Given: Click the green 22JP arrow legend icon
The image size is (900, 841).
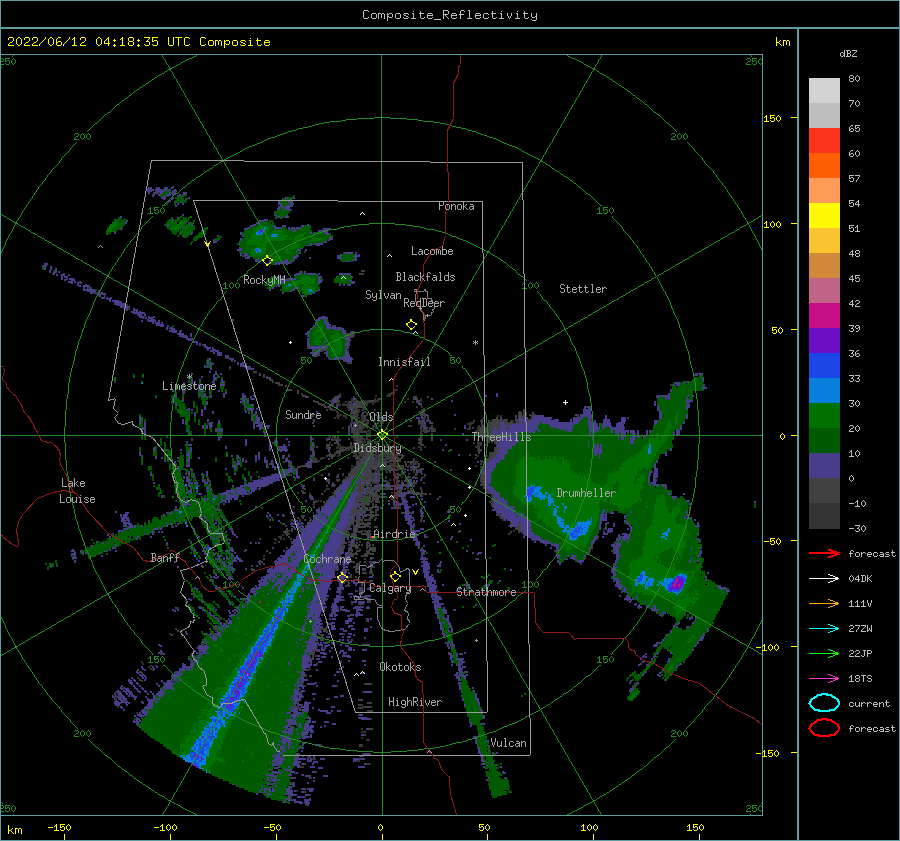Looking at the screenshot, I should pyautogui.click(x=824, y=653).
